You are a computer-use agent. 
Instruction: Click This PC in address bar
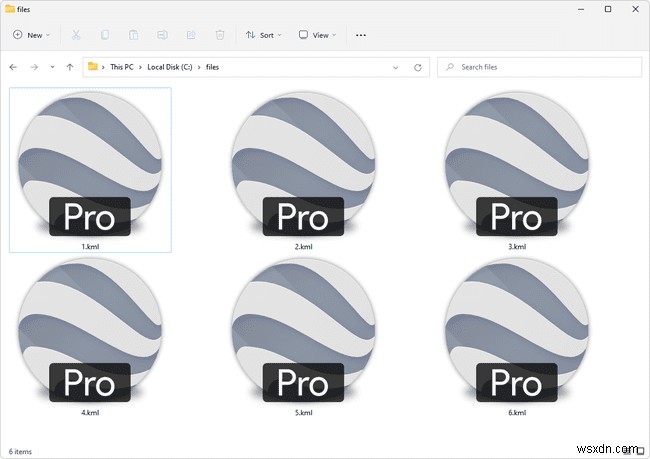pyautogui.click(x=122, y=67)
